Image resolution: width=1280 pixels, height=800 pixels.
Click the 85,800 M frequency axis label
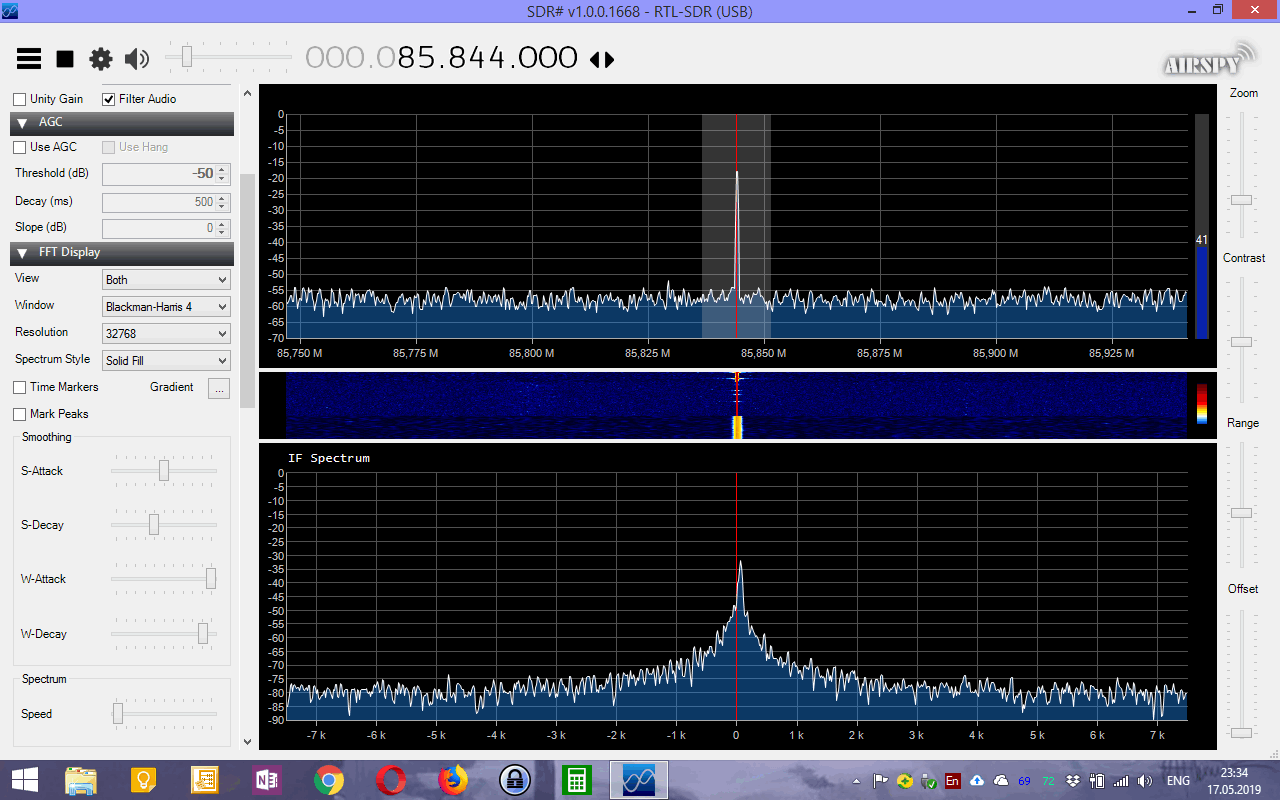click(x=531, y=354)
